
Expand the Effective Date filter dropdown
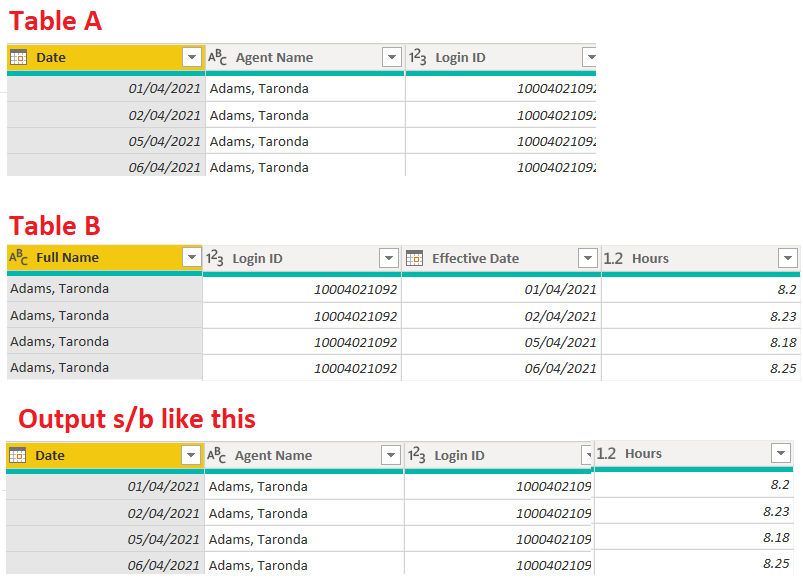[x=587, y=258]
